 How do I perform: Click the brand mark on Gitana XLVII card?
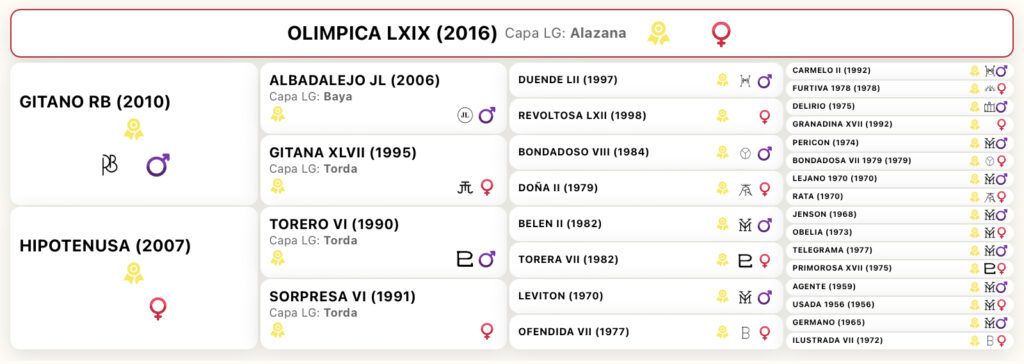tap(464, 188)
